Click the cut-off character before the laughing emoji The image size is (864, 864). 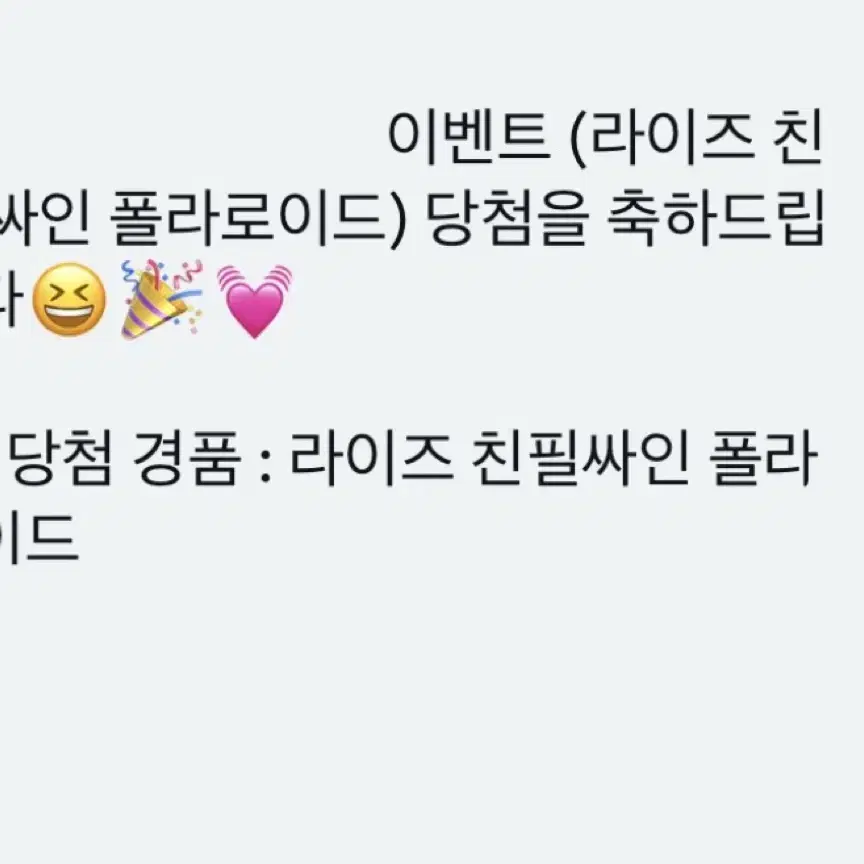pos(11,300)
